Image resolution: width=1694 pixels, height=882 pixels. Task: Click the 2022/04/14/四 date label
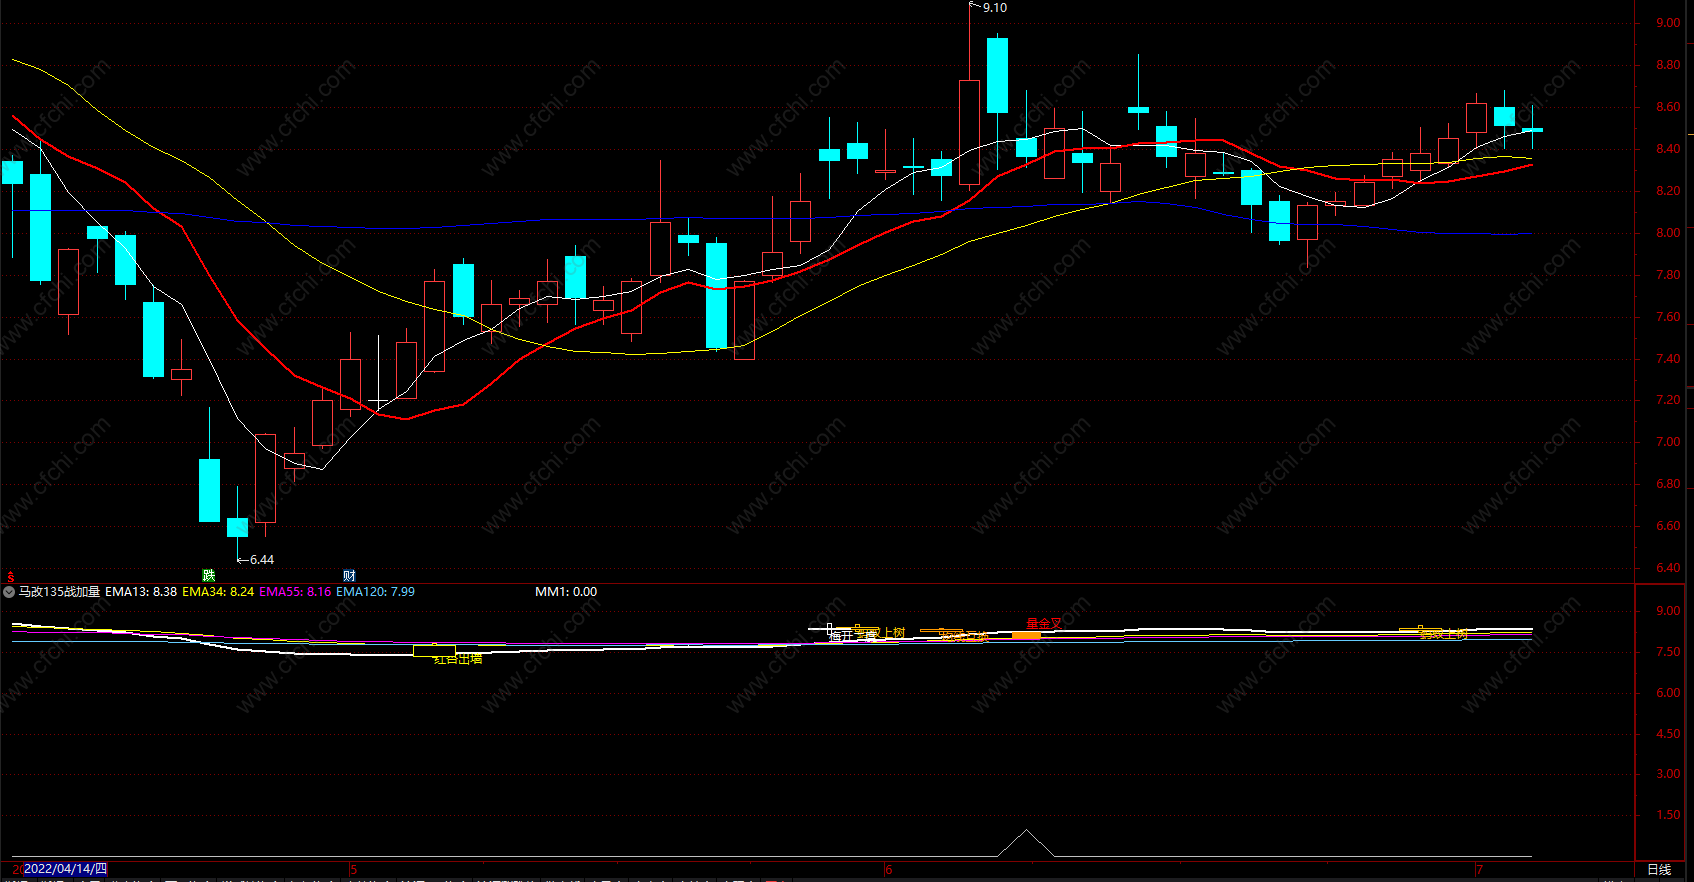[65, 869]
